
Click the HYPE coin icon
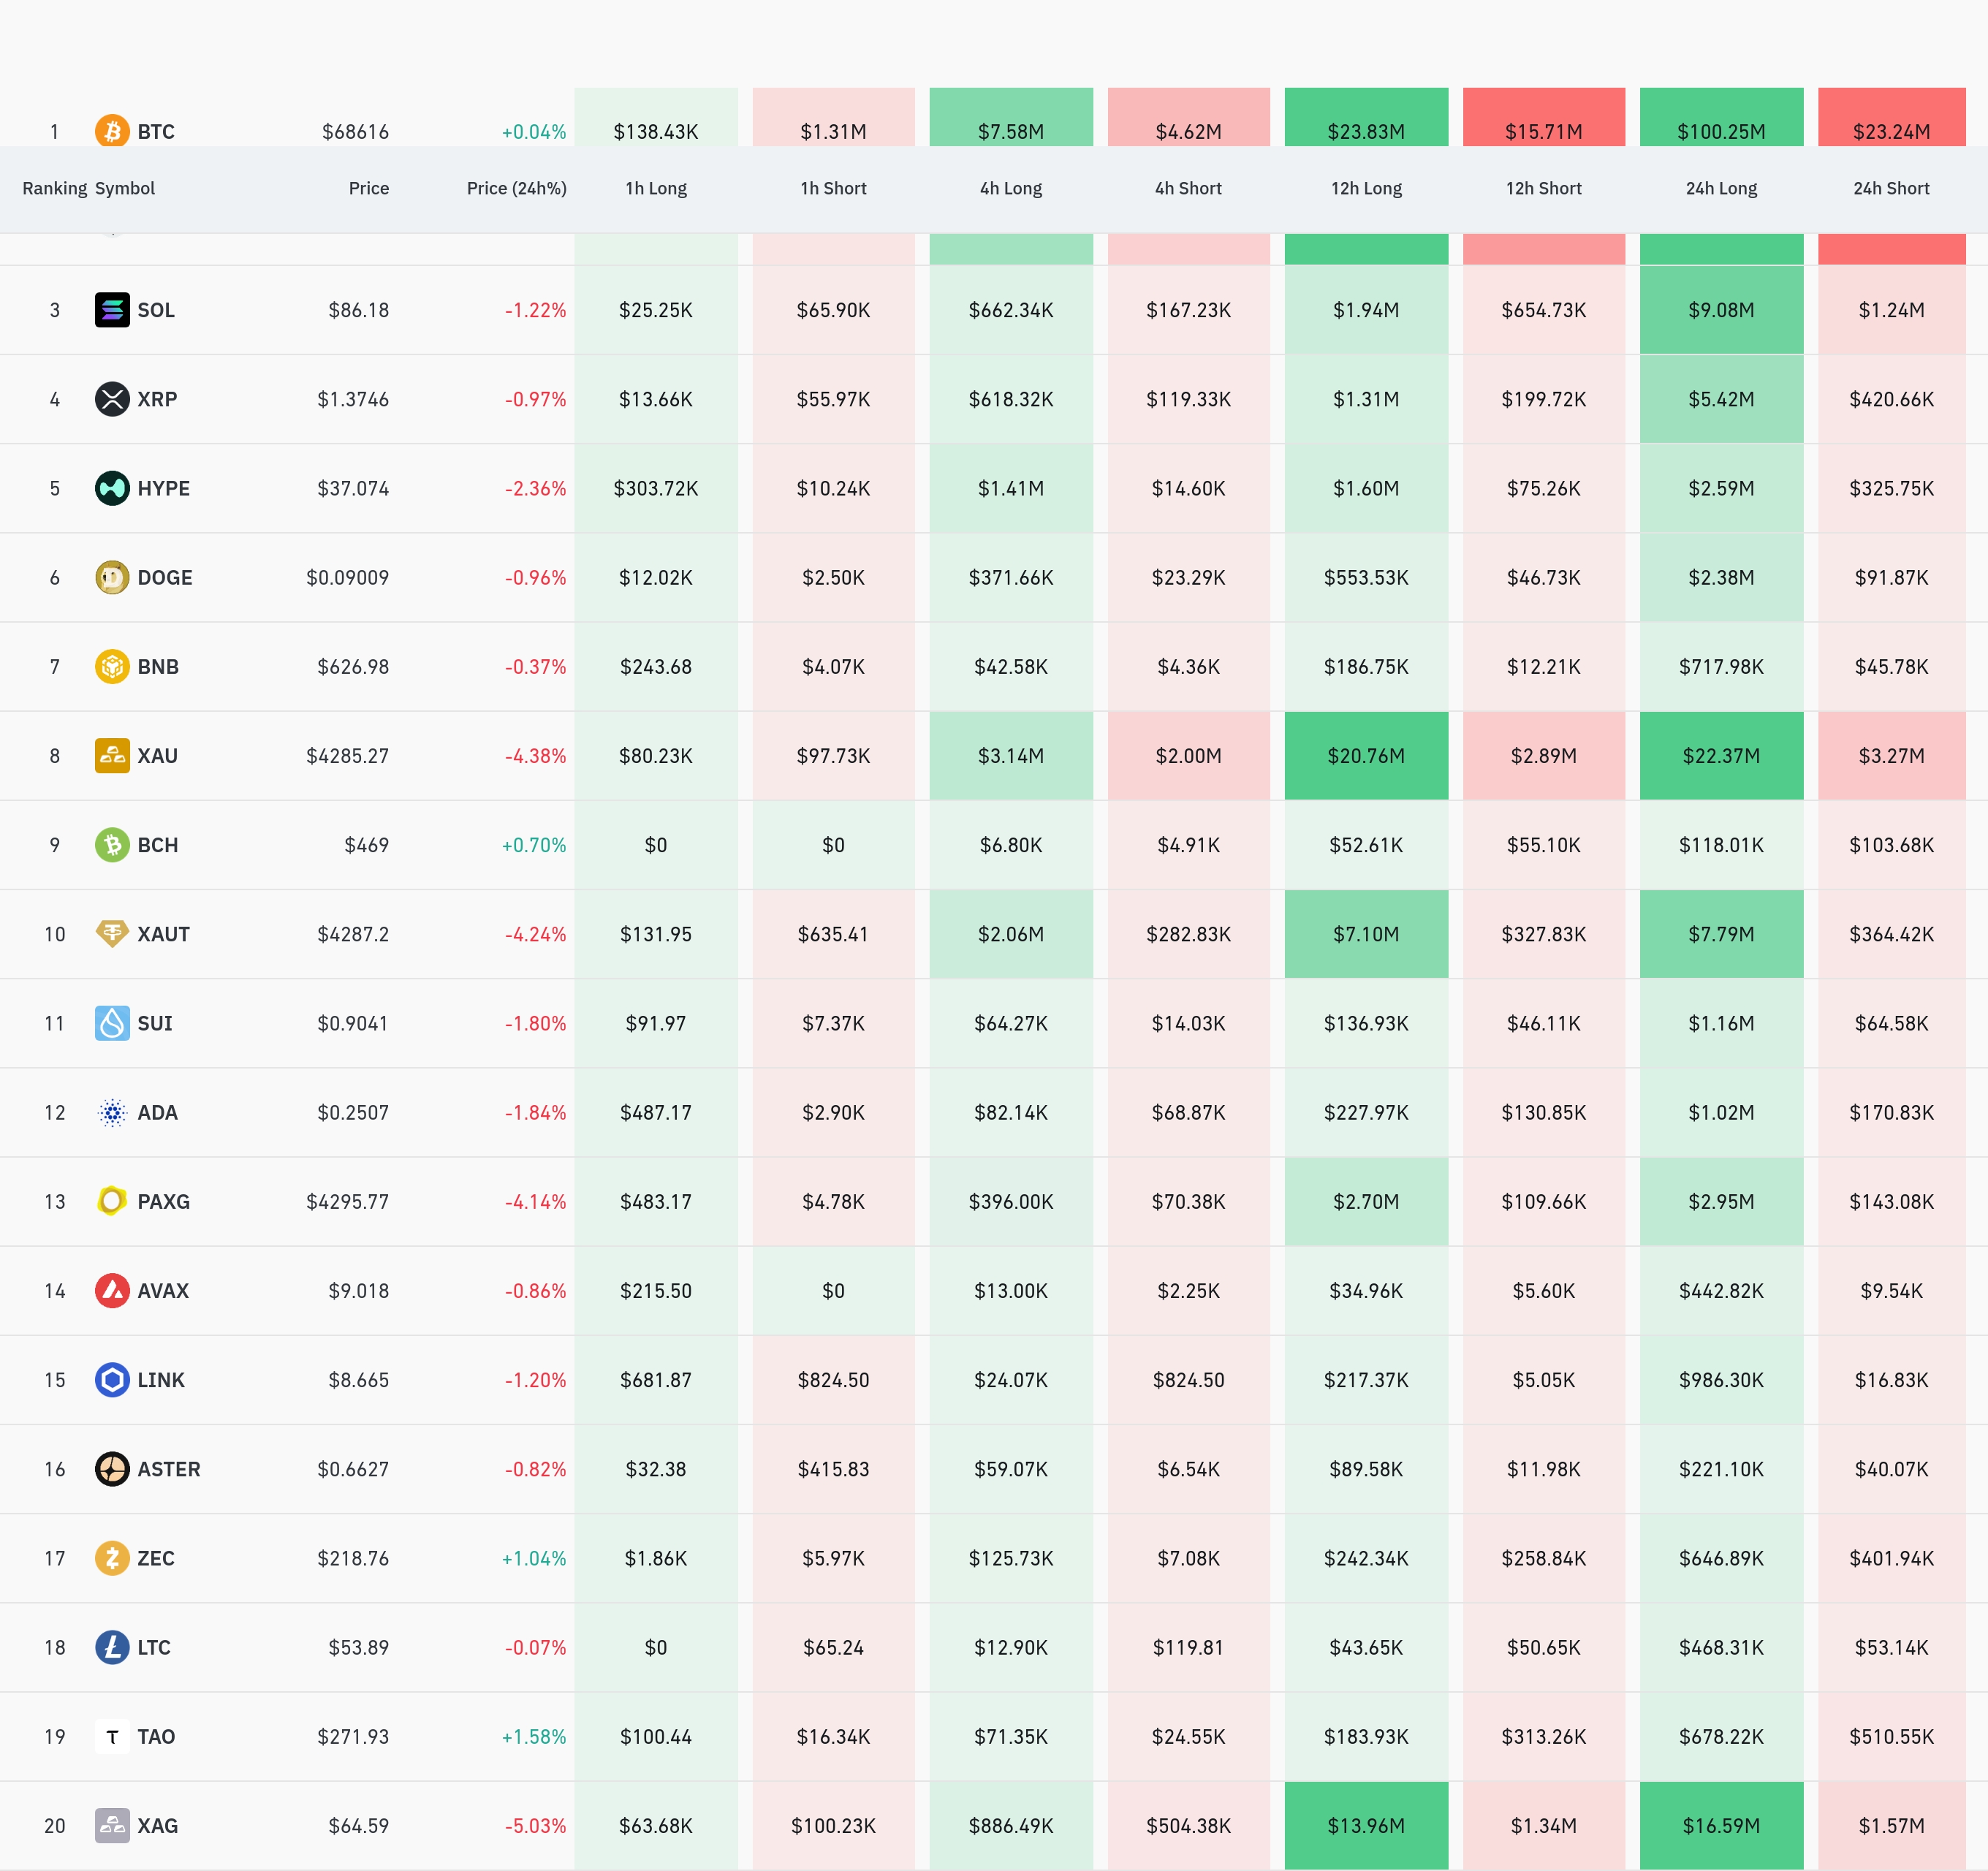112,488
